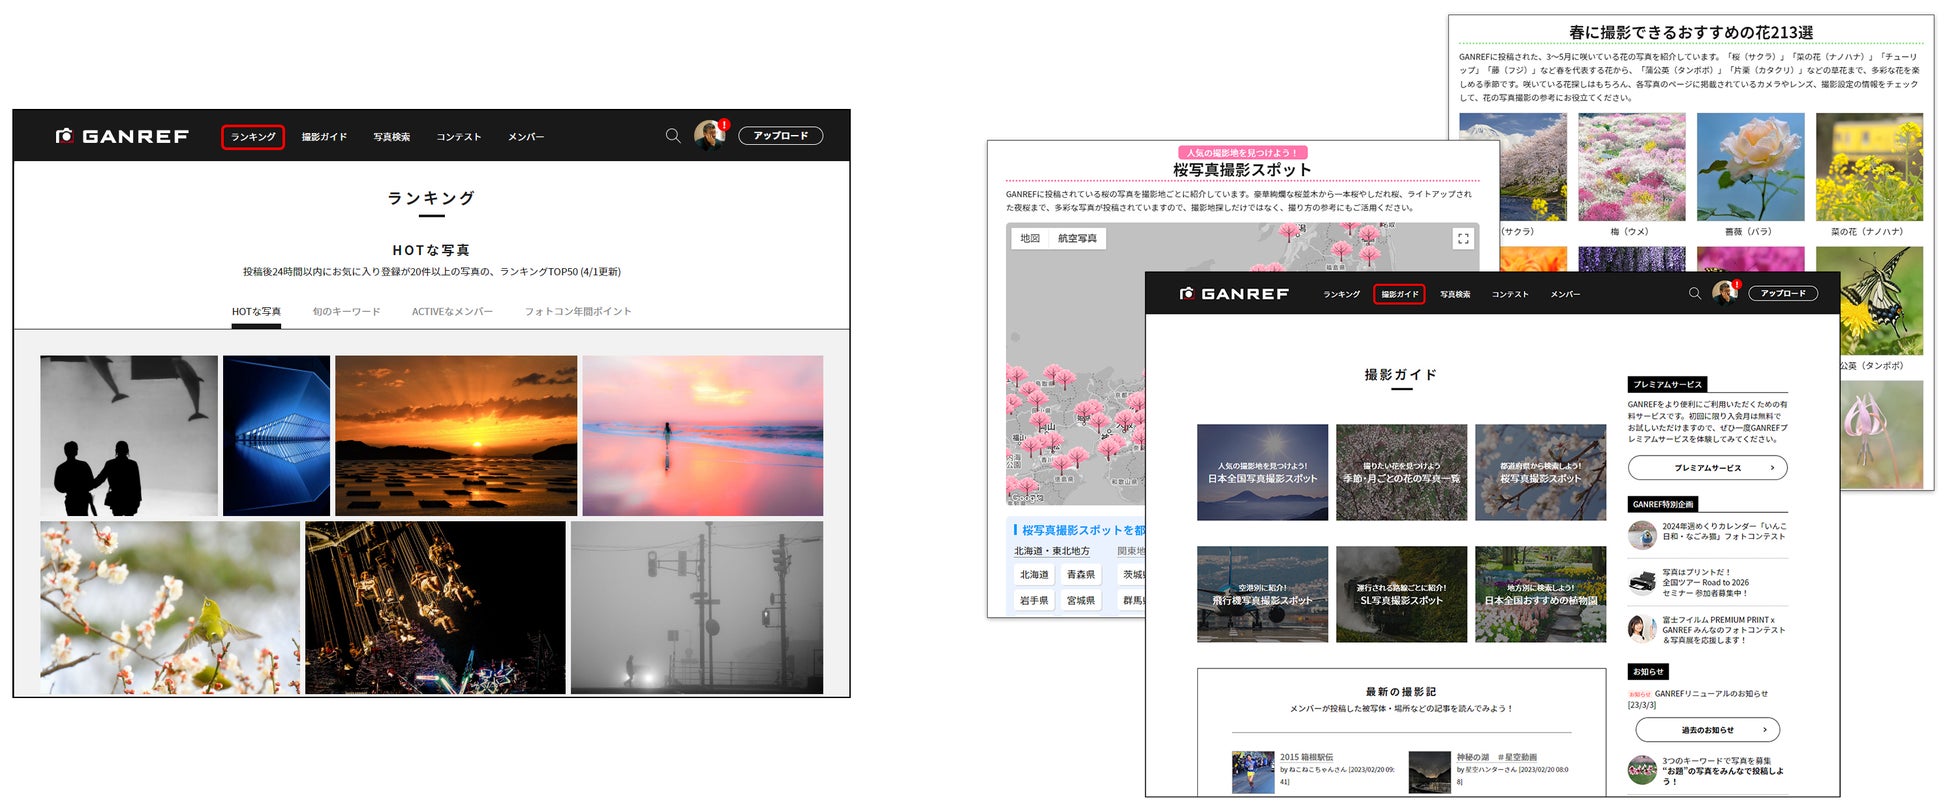Image resolution: width=1950 pixels, height=807 pixels.
Task: Open the 薔薇（バラ） flower thumbnail
Action: click(x=1750, y=167)
